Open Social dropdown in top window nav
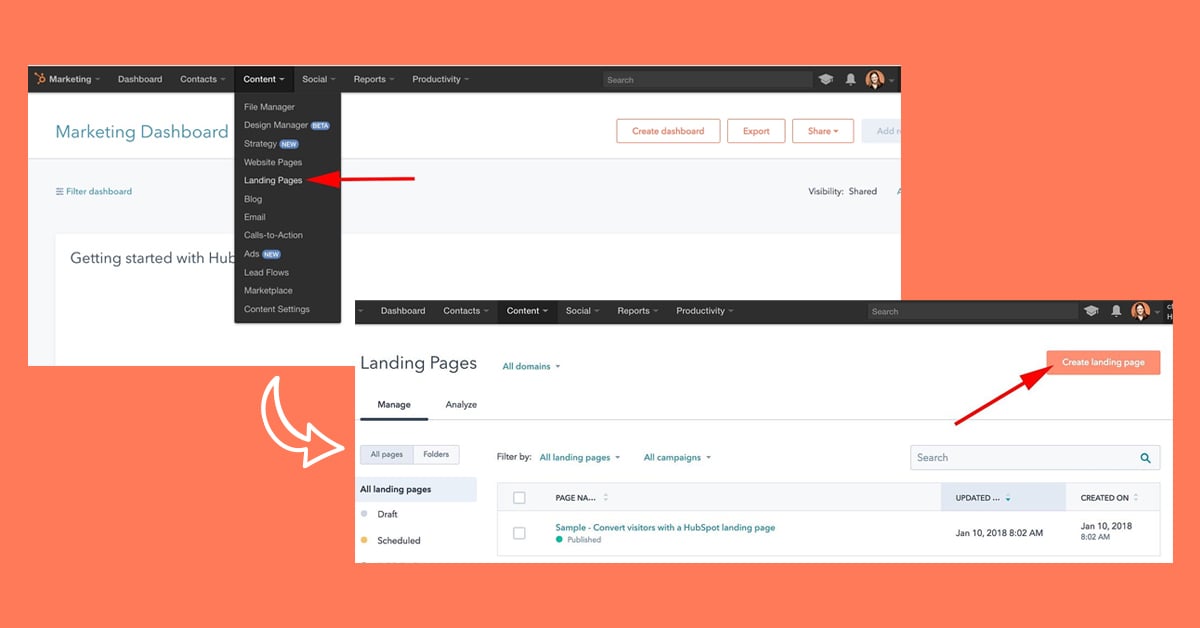 pos(319,79)
